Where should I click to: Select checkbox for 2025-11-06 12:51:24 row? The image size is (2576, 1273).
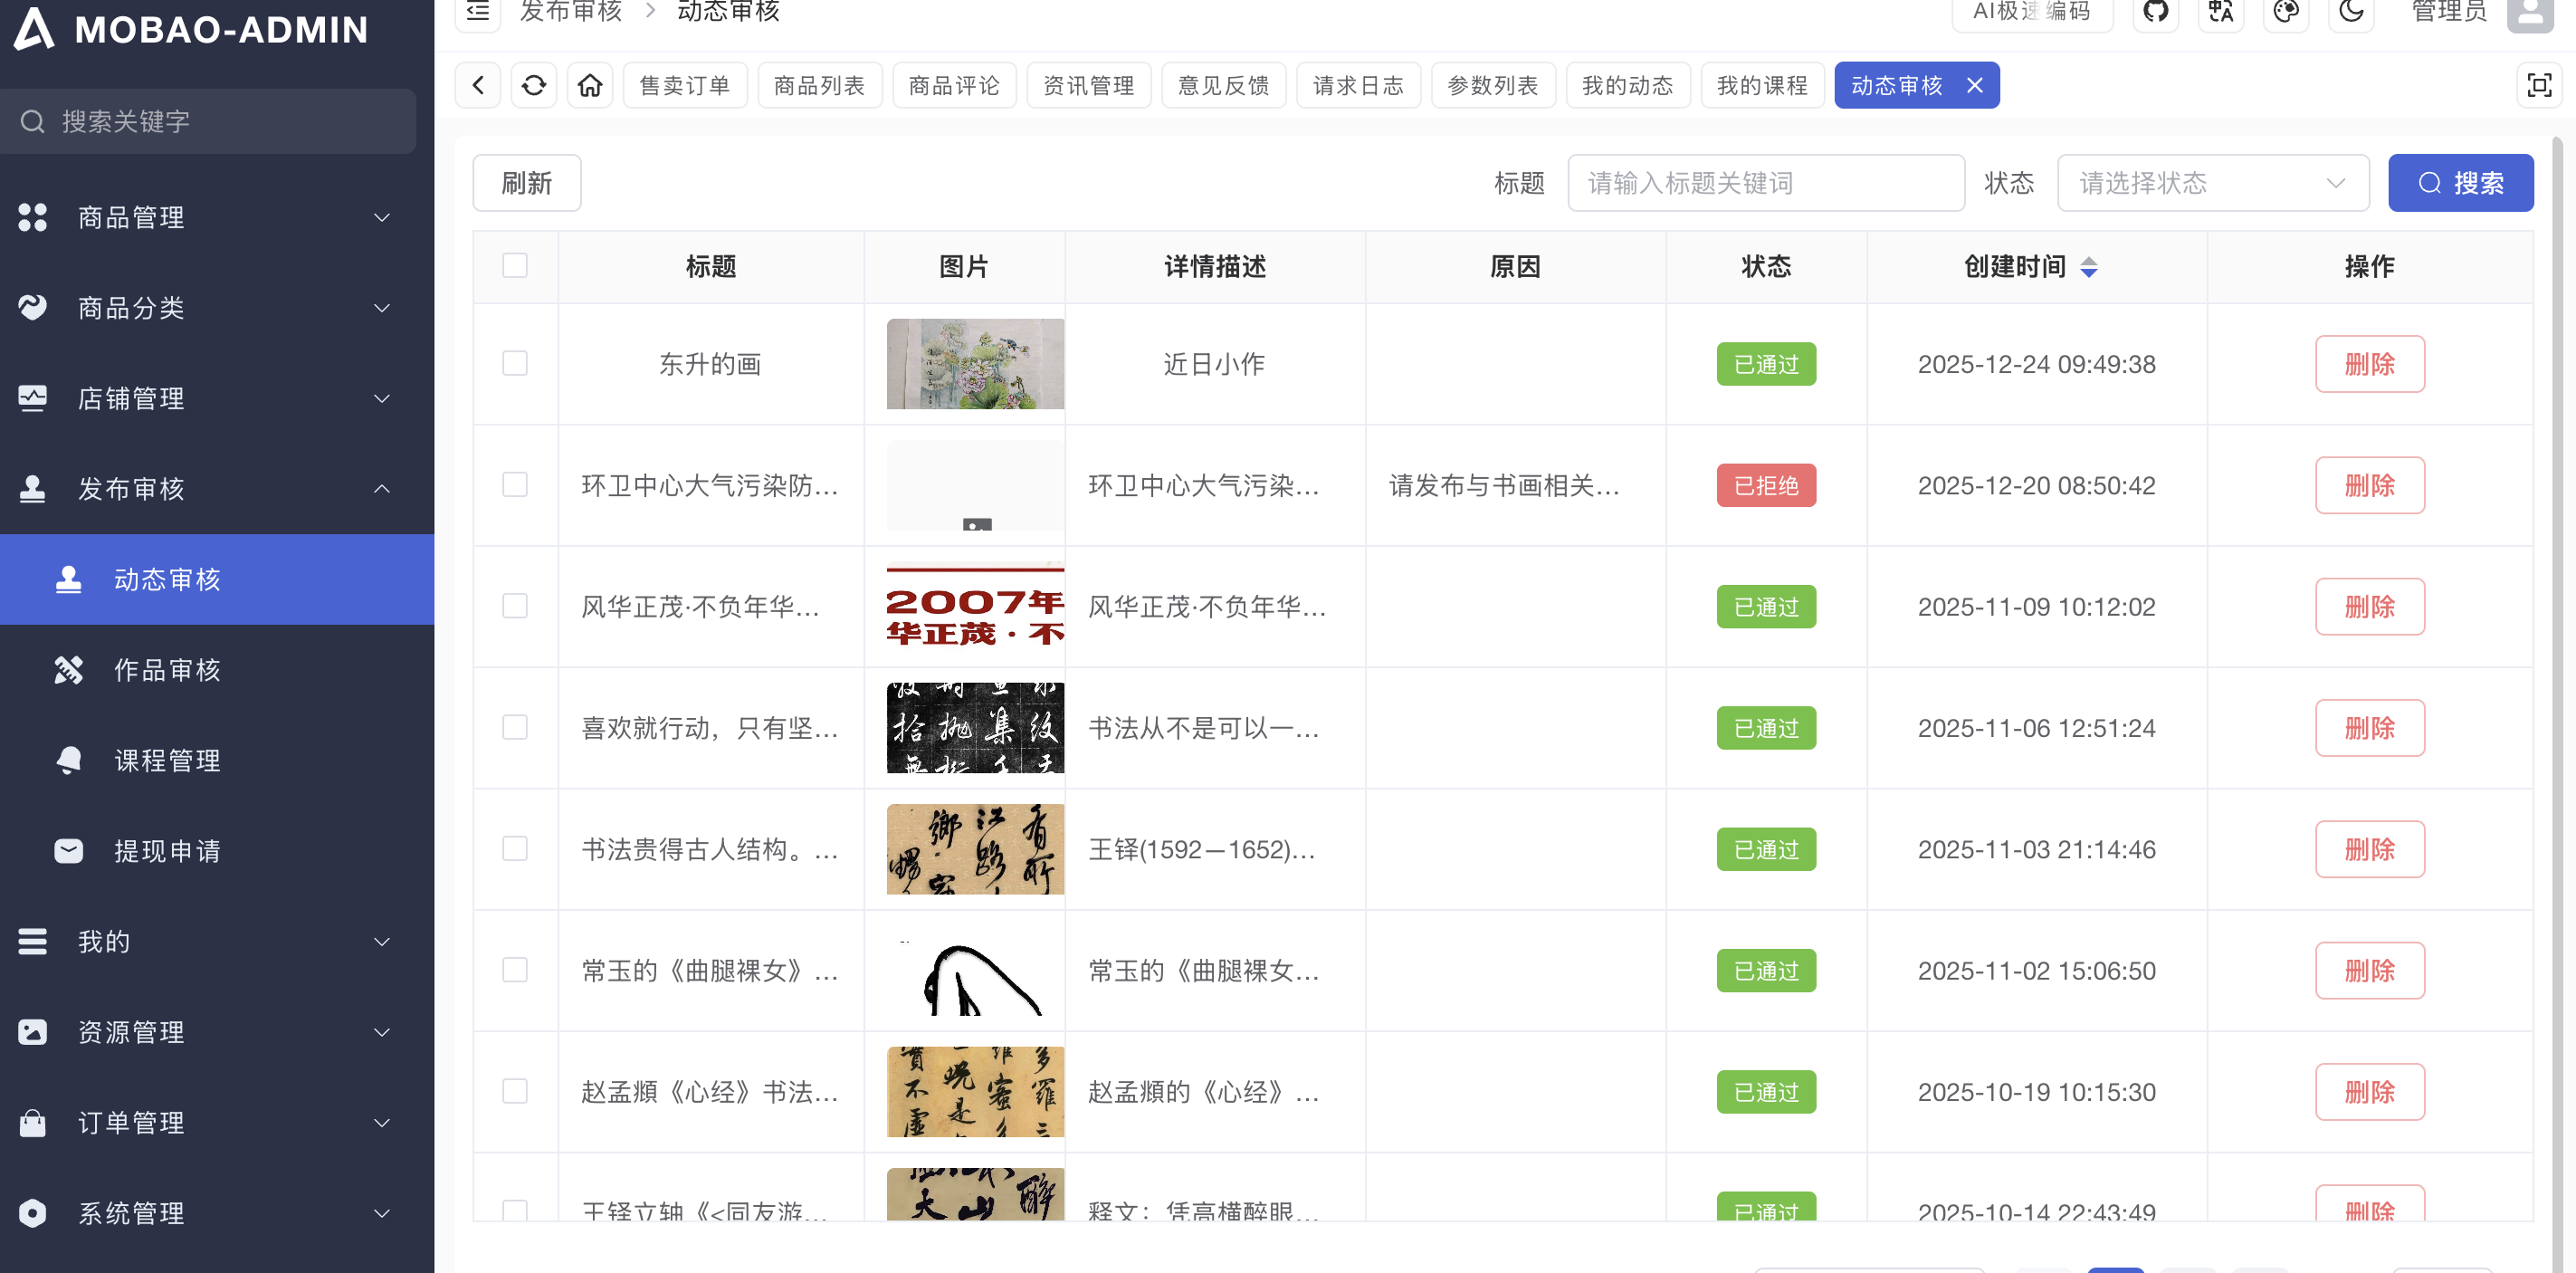click(515, 727)
